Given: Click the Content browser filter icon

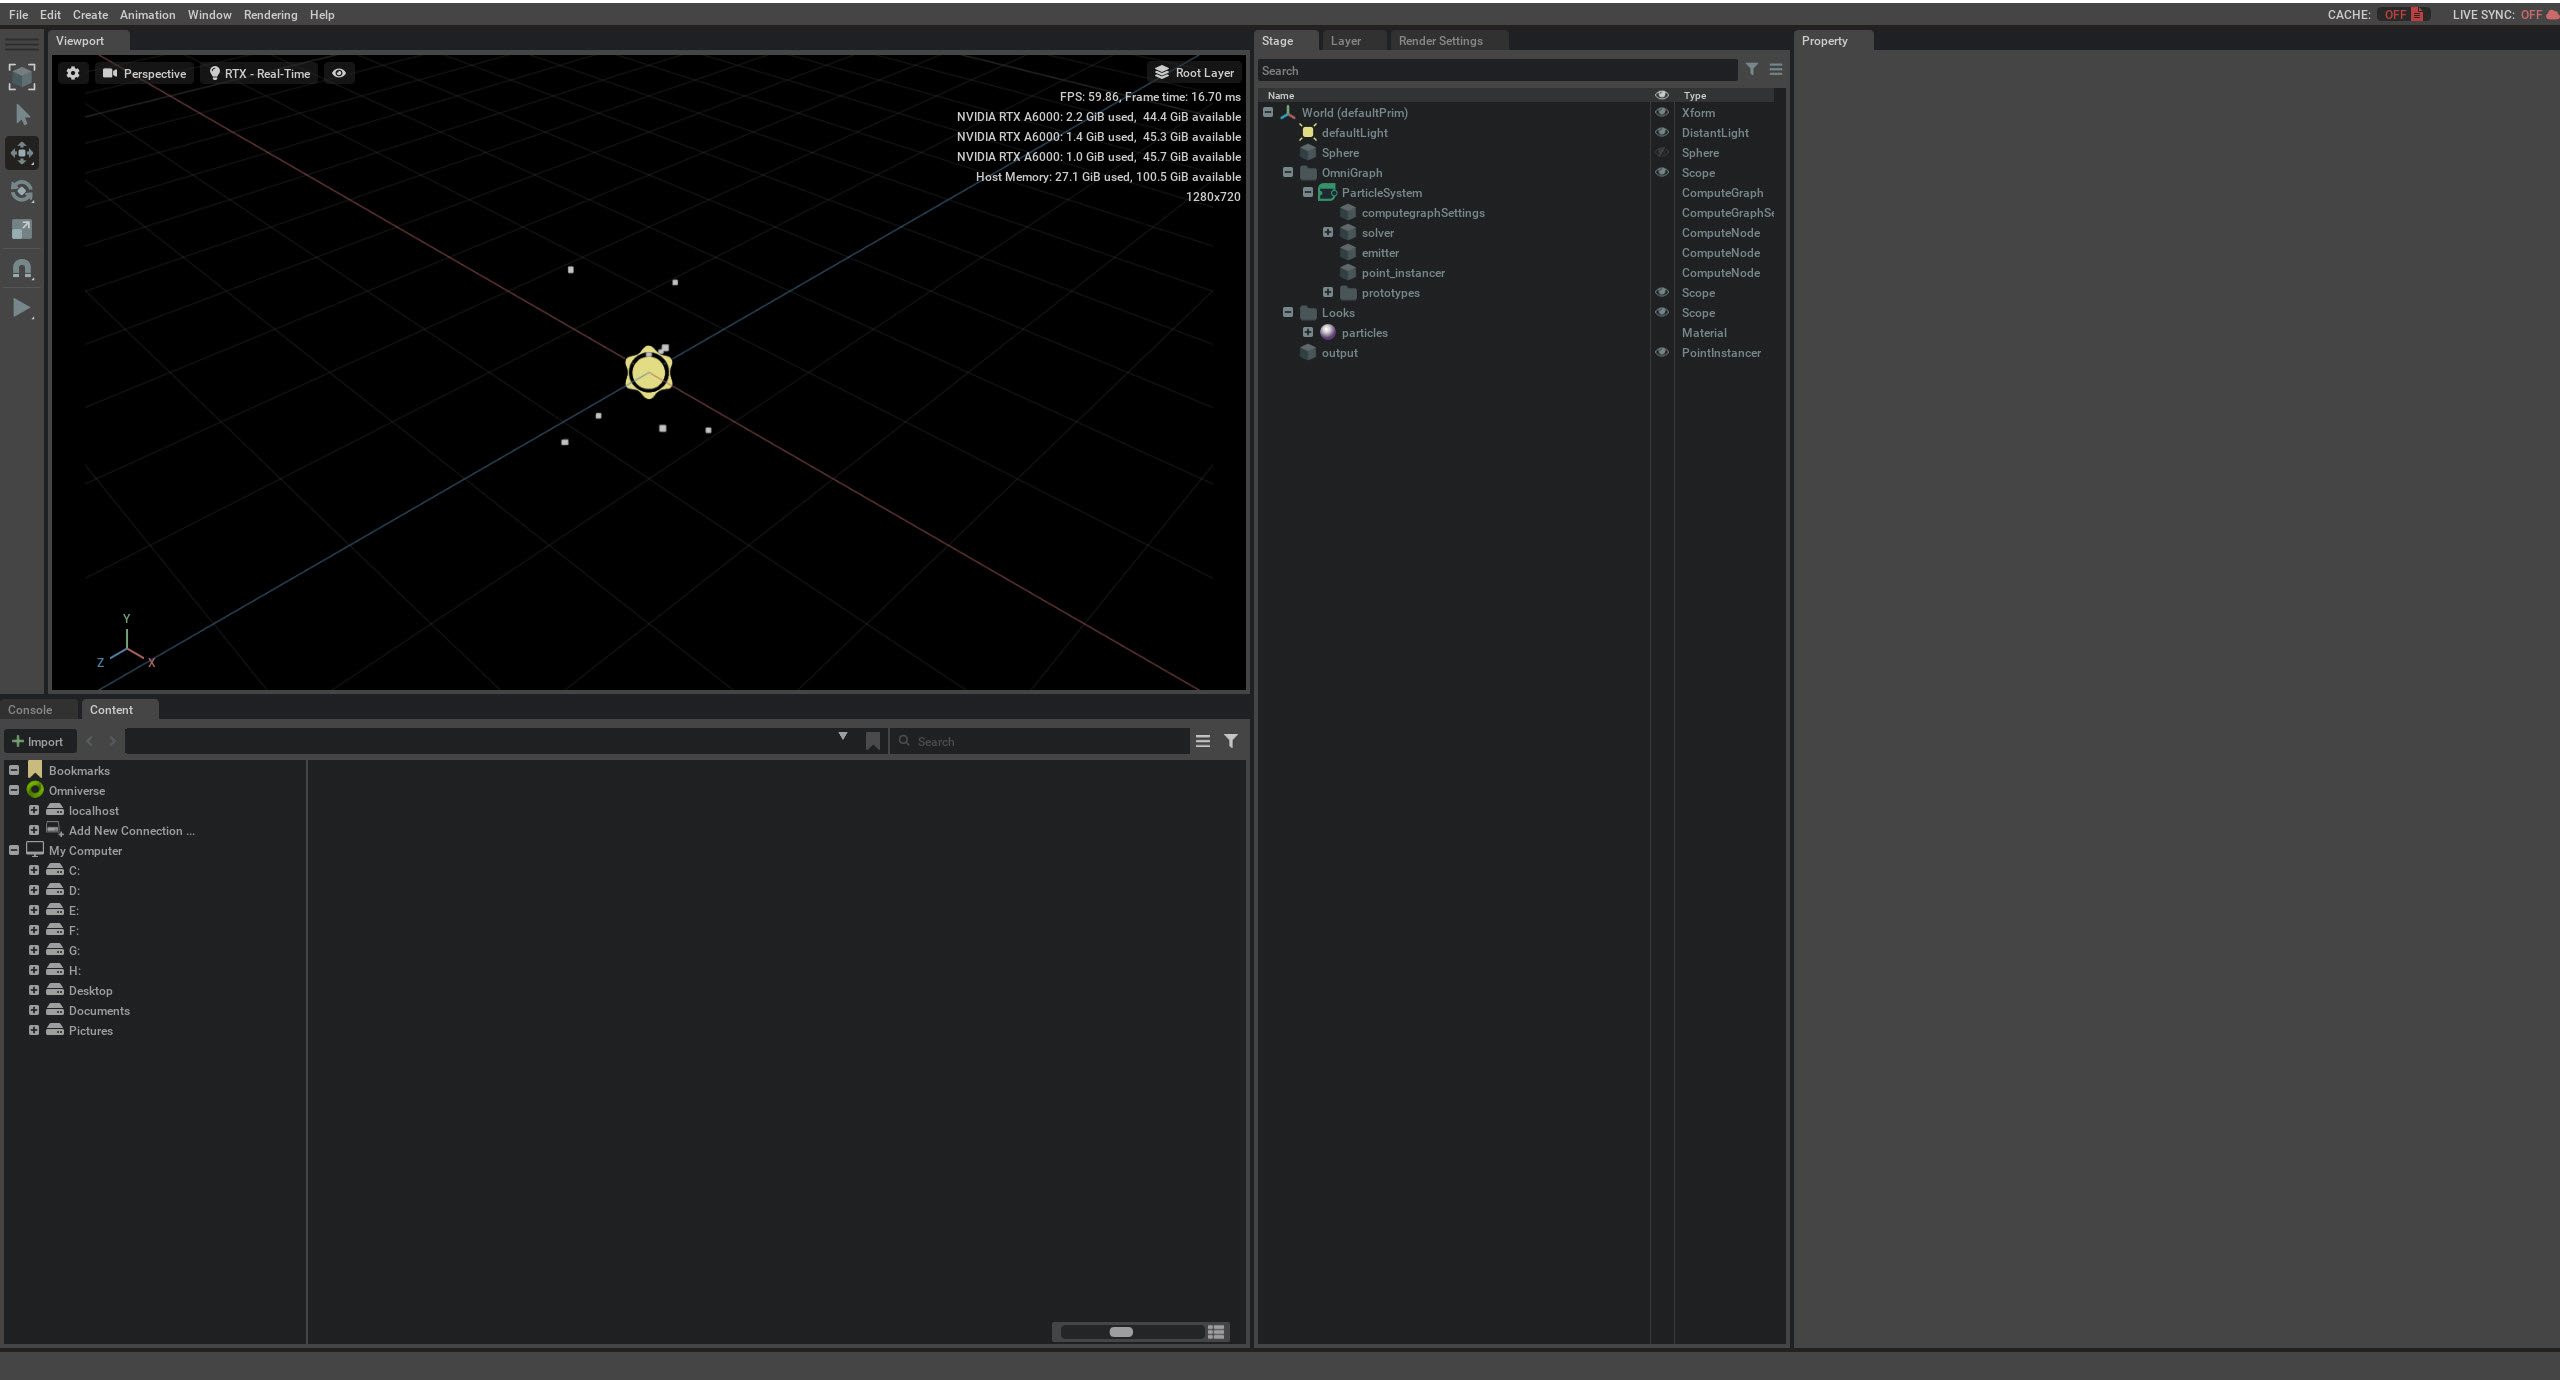Looking at the screenshot, I should pyautogui.click(x=1231, y=741).
